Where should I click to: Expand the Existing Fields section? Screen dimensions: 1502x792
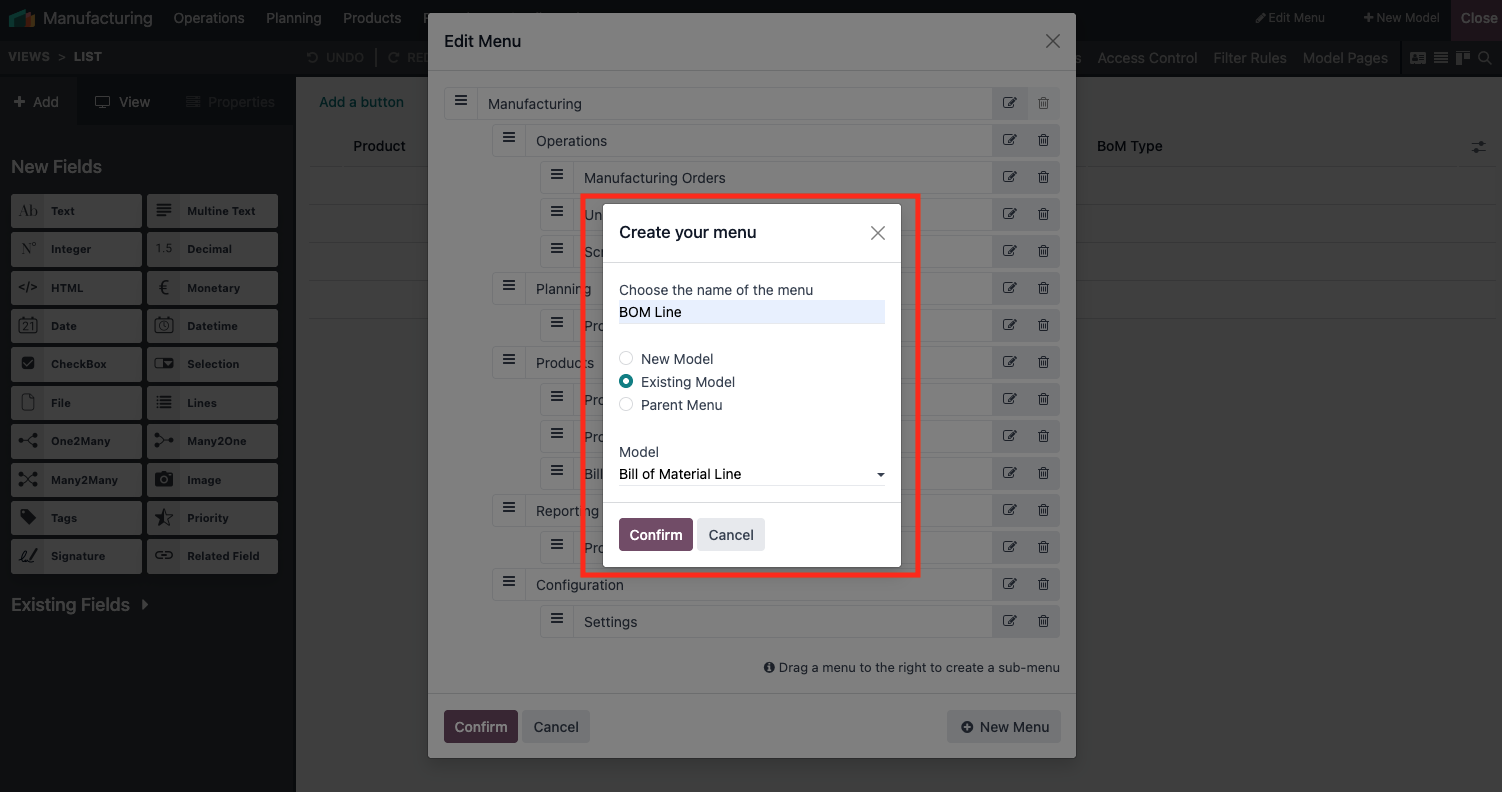click(80, 605)
